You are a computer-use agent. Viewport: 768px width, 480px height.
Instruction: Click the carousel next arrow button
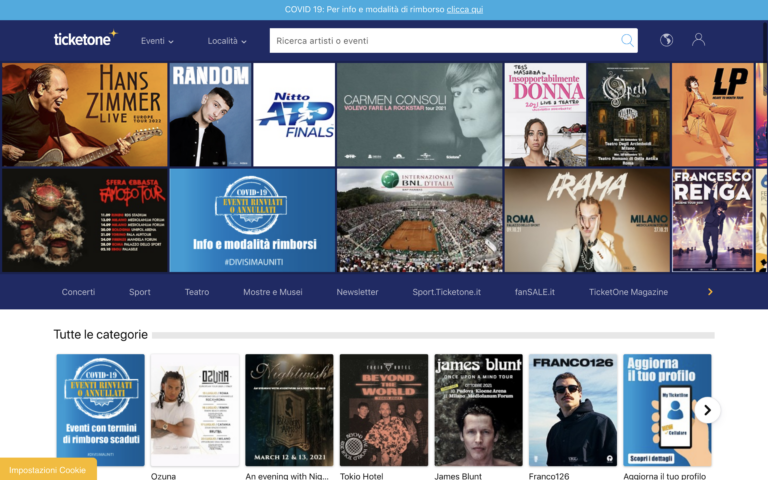[x=707, y=410]
